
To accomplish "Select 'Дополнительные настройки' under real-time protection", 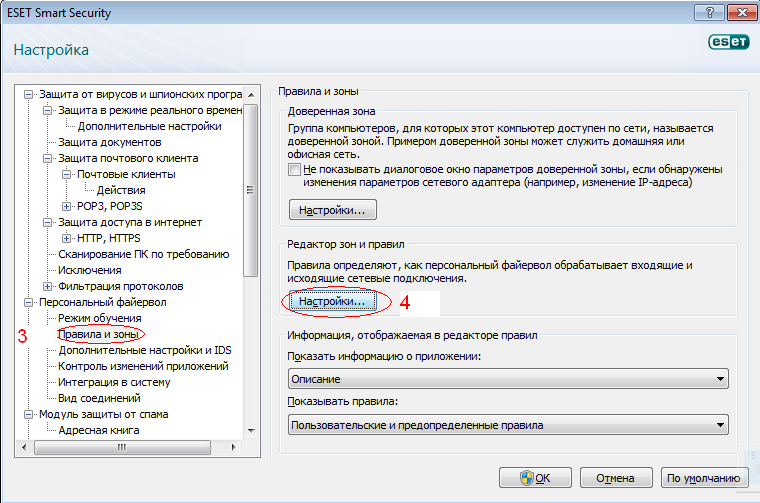I will [149, 126].
